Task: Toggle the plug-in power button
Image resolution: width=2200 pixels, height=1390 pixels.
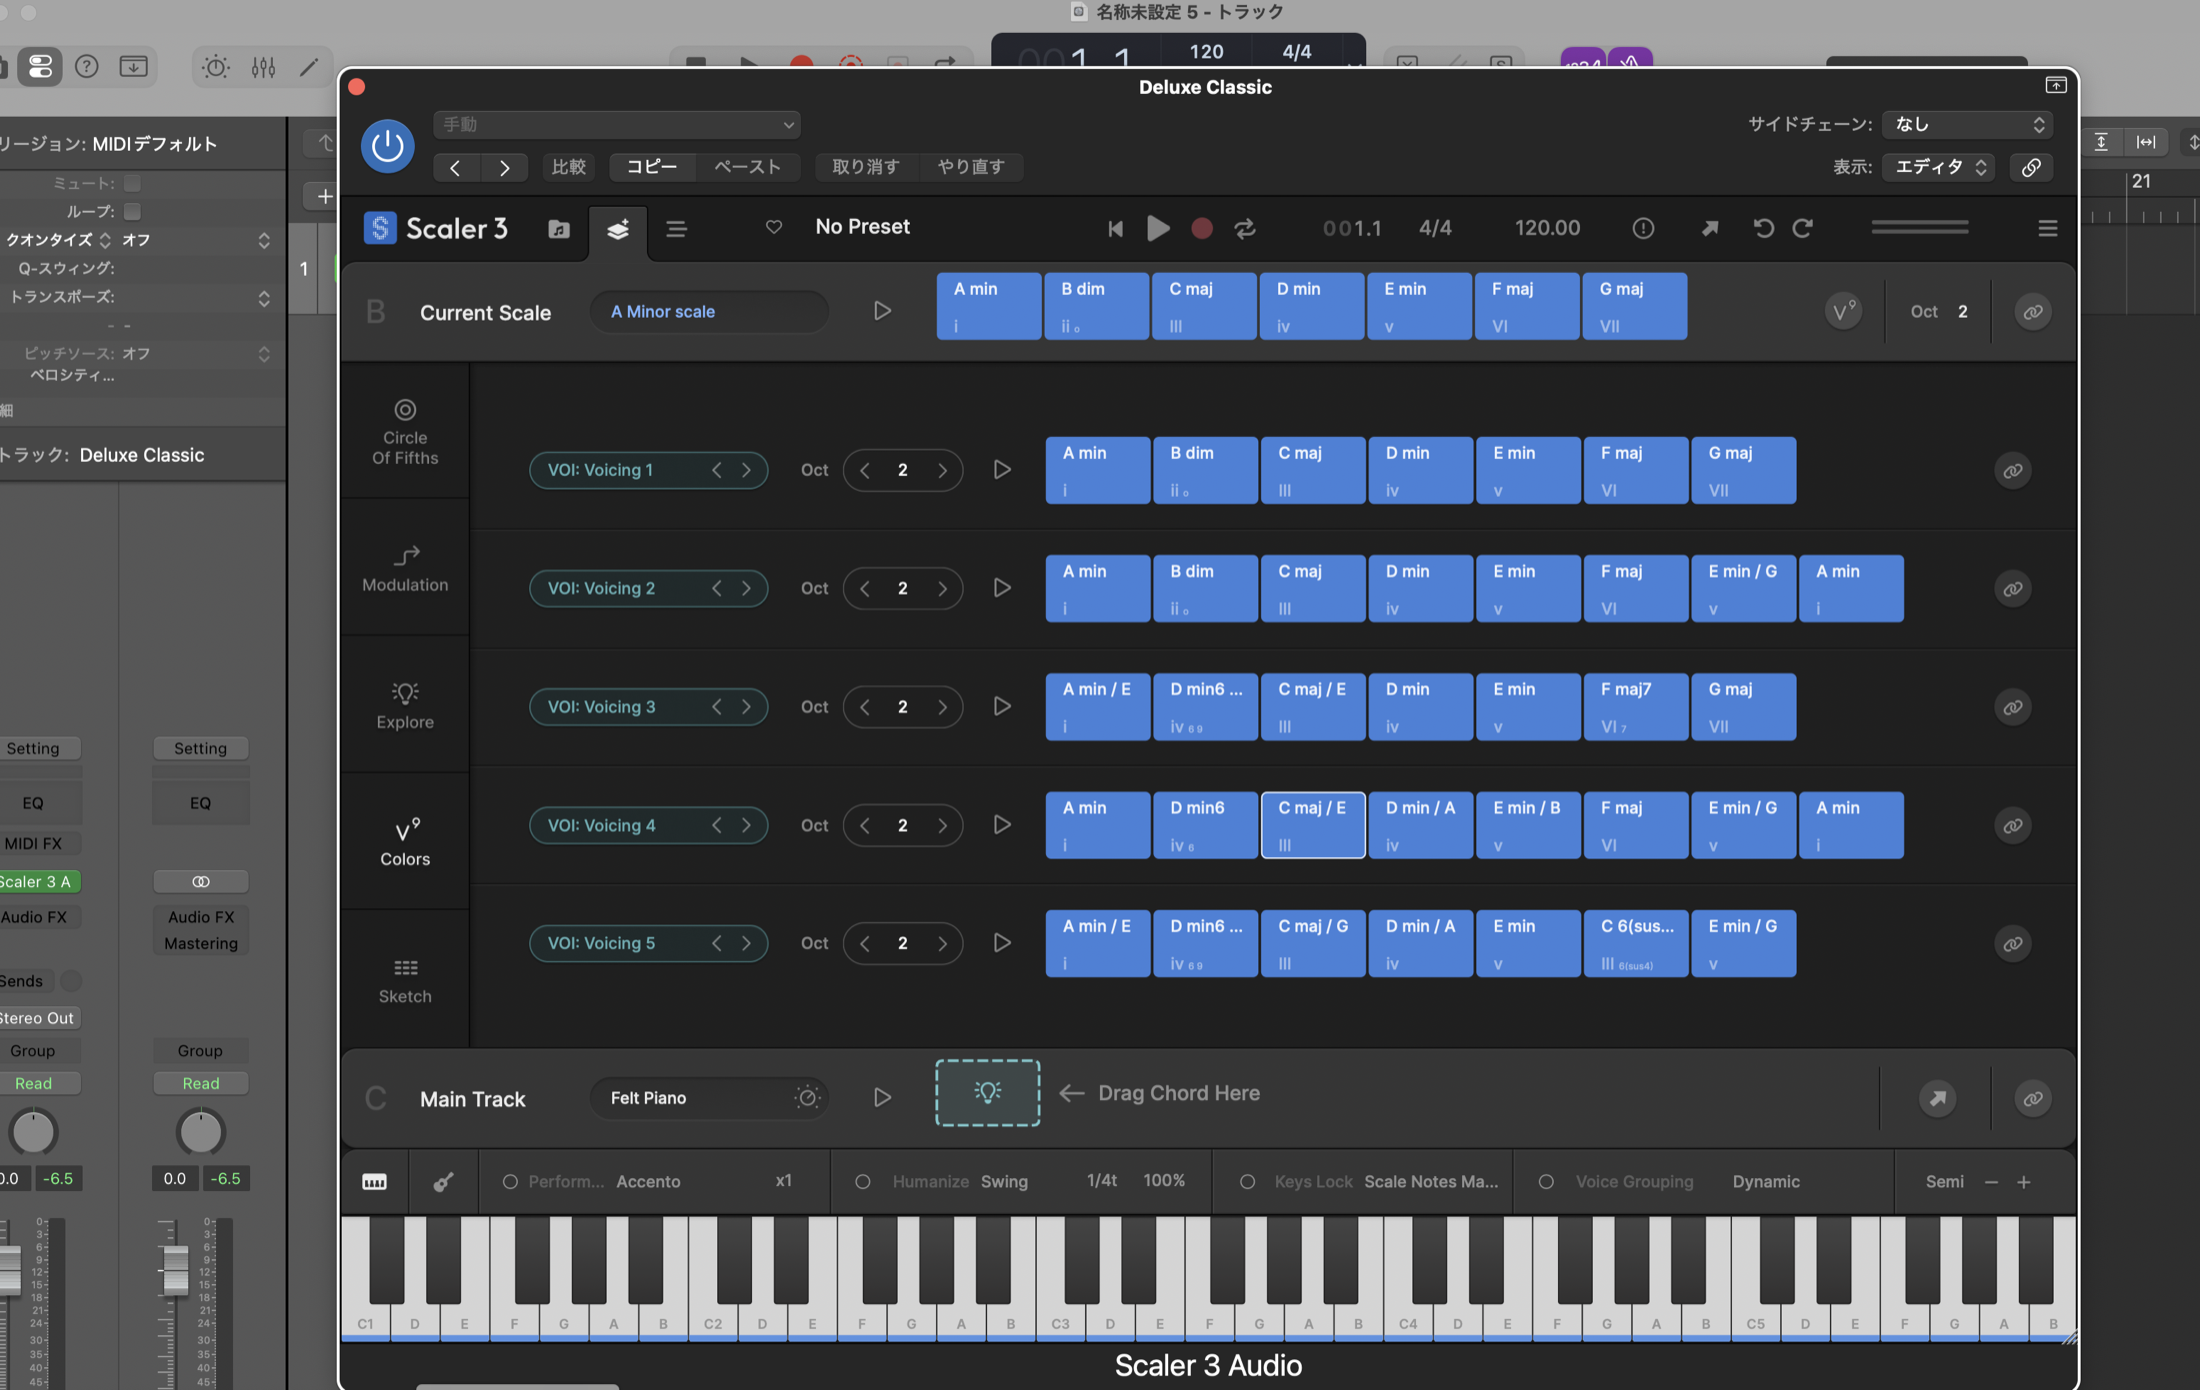Action: pyautogui.click(x=387, y=146)
